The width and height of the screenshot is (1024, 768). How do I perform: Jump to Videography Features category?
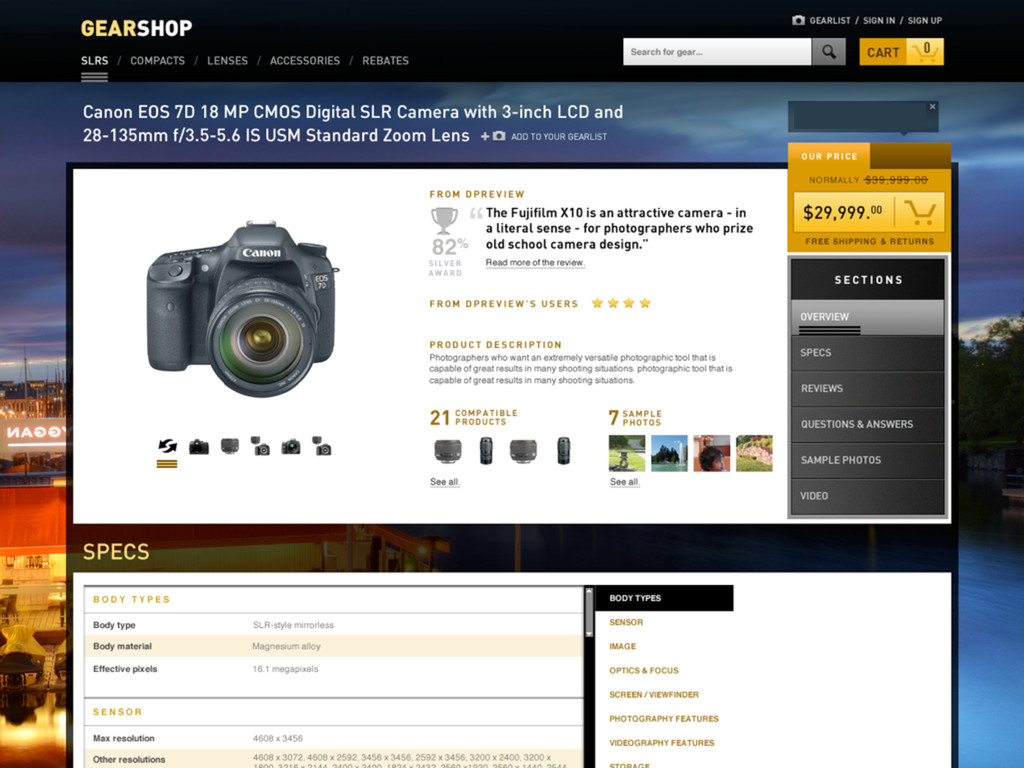662,743
